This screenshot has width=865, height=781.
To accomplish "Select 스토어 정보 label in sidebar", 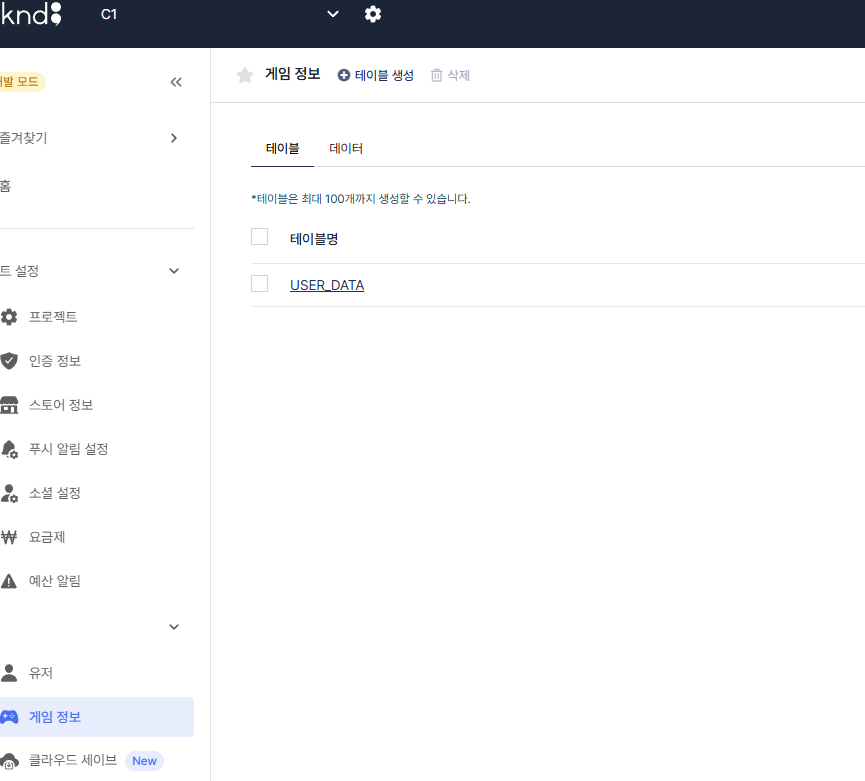I will pyautogui.click(x=61, y=405).
